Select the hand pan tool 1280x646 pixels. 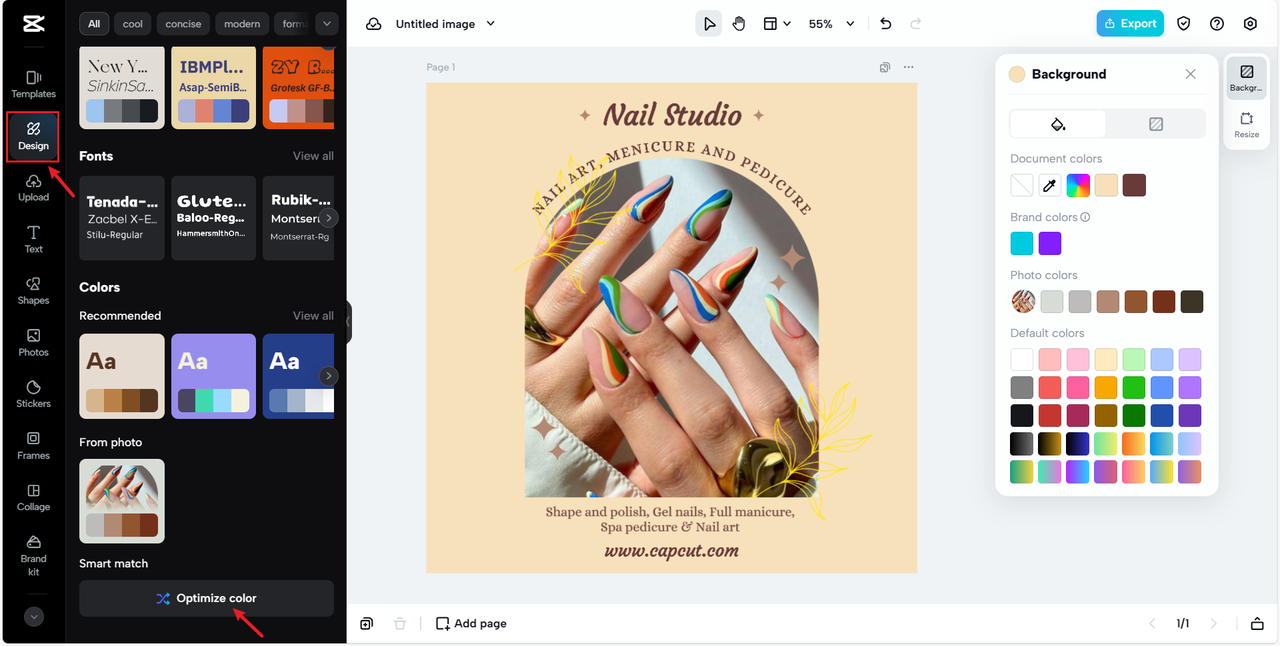pyautogui.click(x=739, y=24)
